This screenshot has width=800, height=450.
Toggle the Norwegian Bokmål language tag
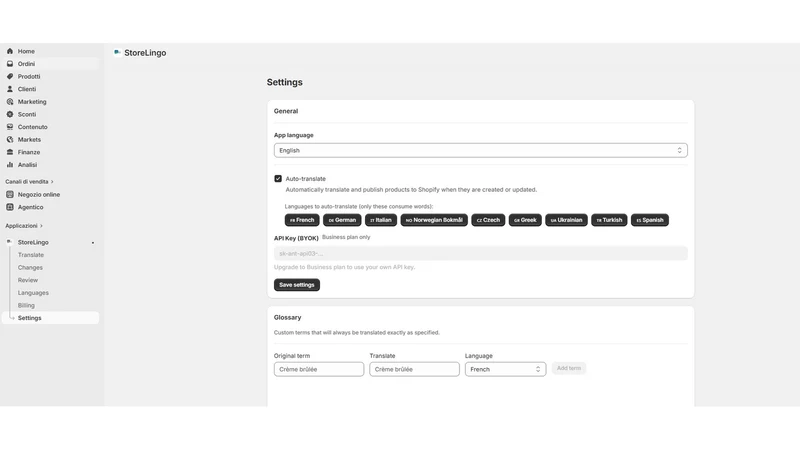pyautogui.click(x=434, y=220)
